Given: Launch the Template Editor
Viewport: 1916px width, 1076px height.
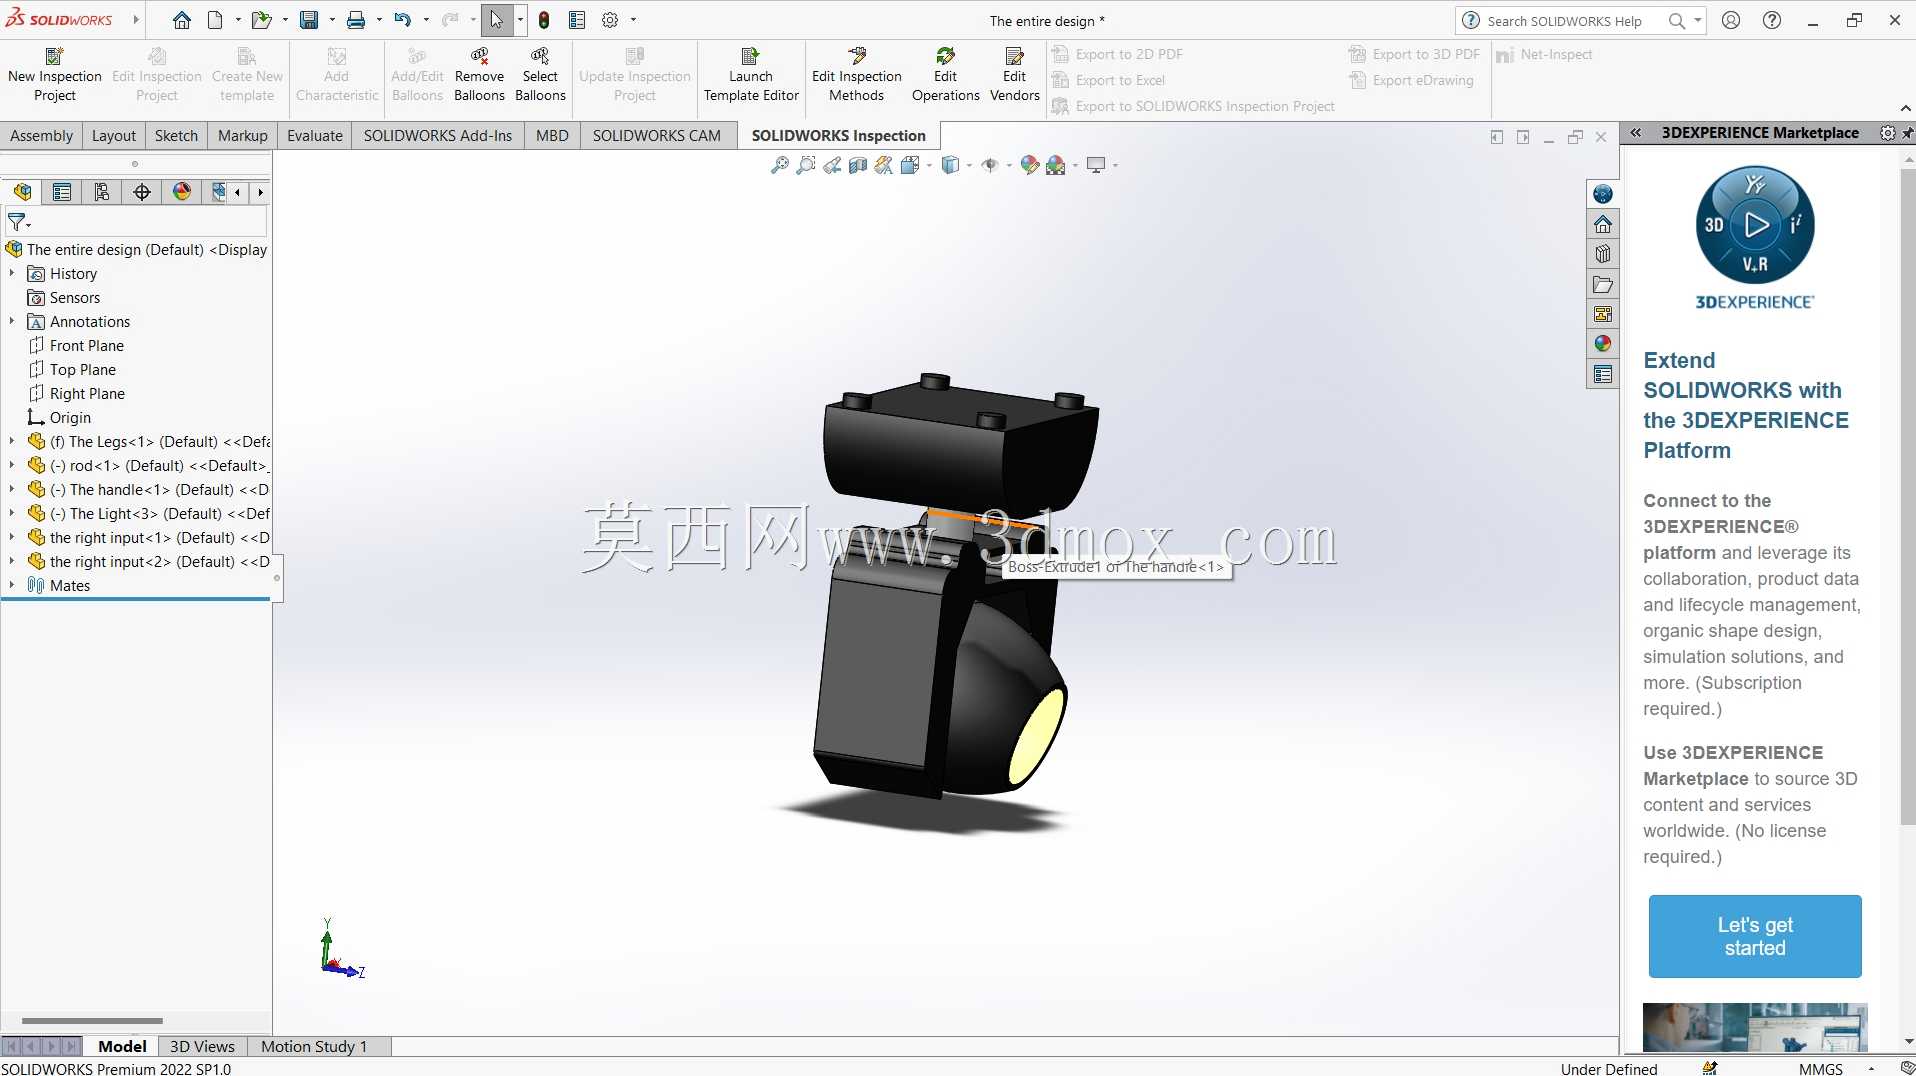Looking at the screenshot, I should (x=751, y=75).
